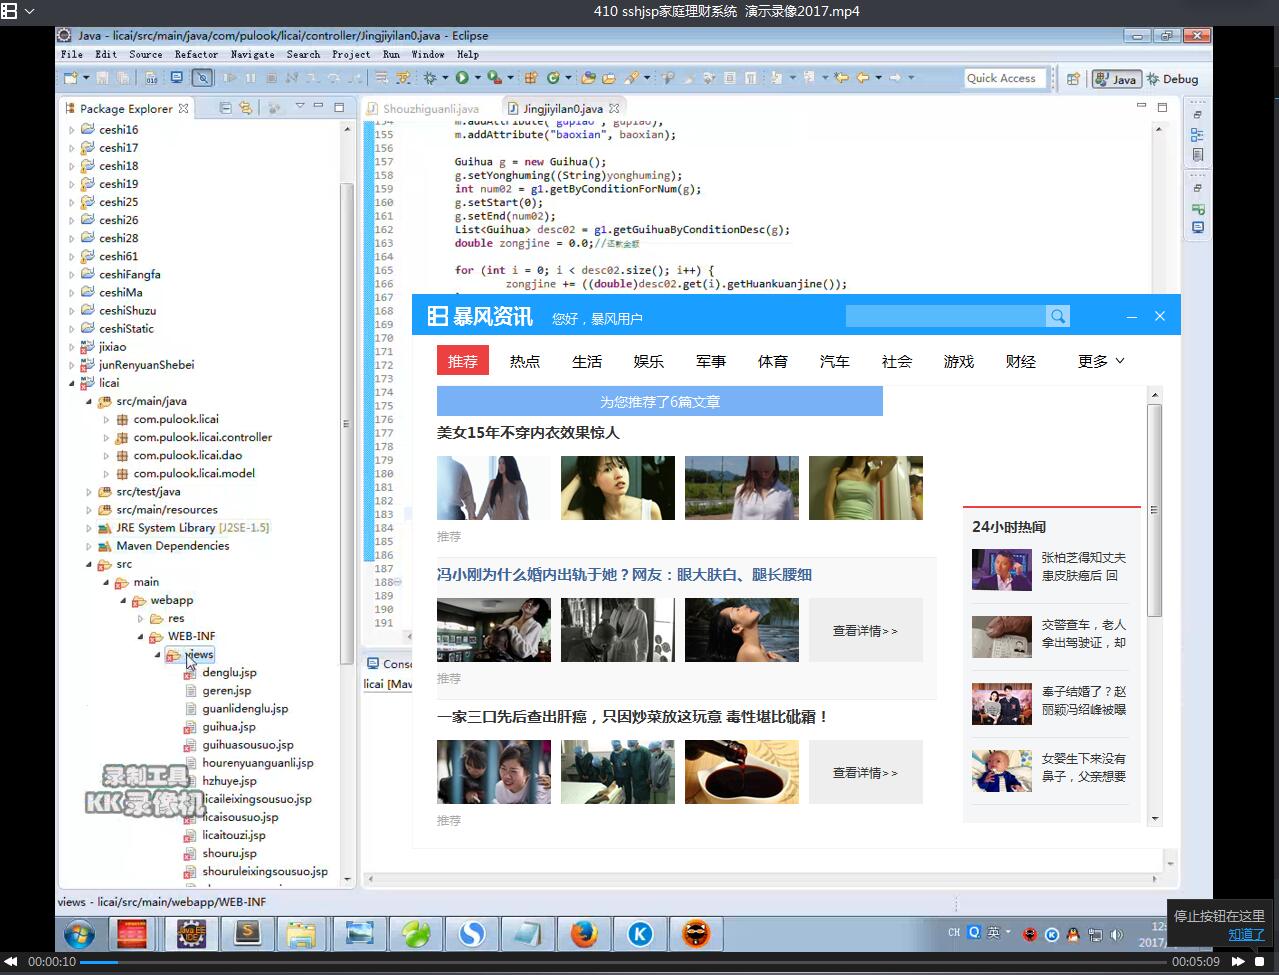1279x975 pixels.
Task: Open the Refactor menu
Action: click(196, 54)
